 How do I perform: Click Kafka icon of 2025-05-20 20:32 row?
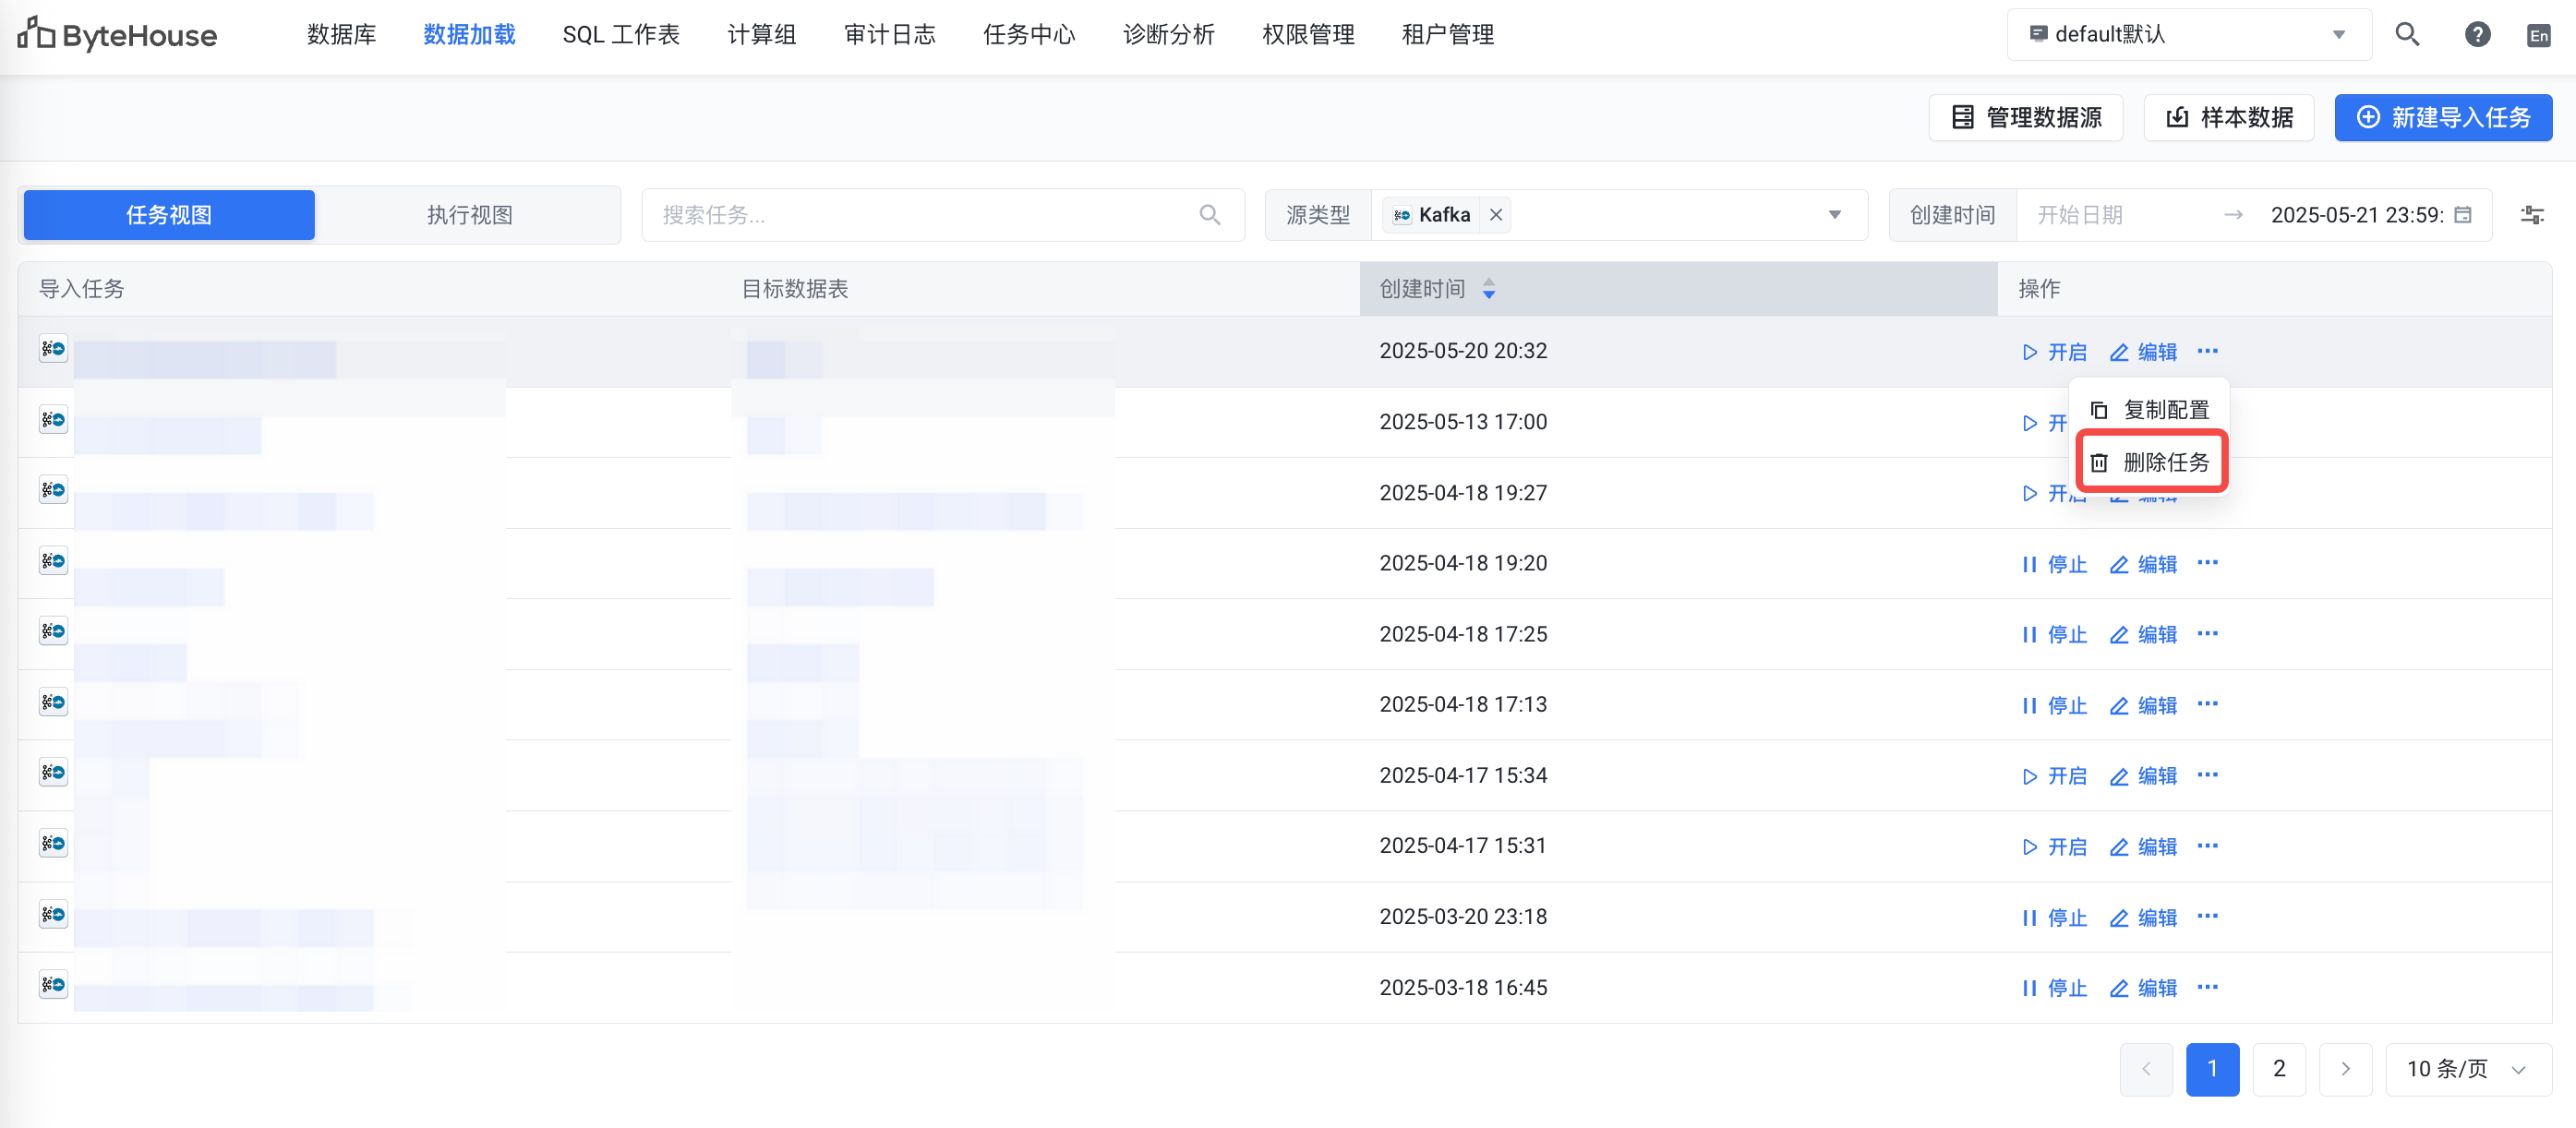pyautogui.click(x=53, y=349)
